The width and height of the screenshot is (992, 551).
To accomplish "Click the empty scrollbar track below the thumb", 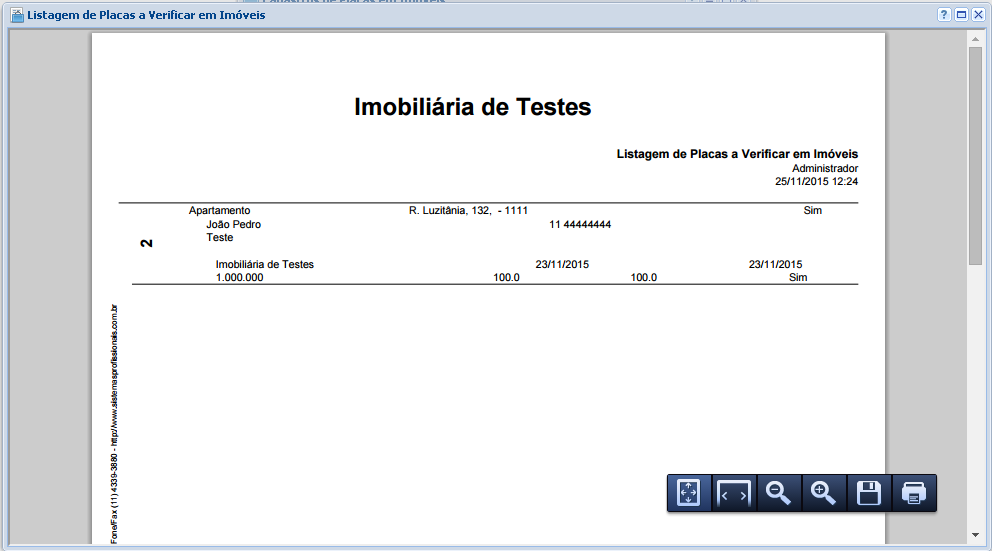I will point(975,400).
